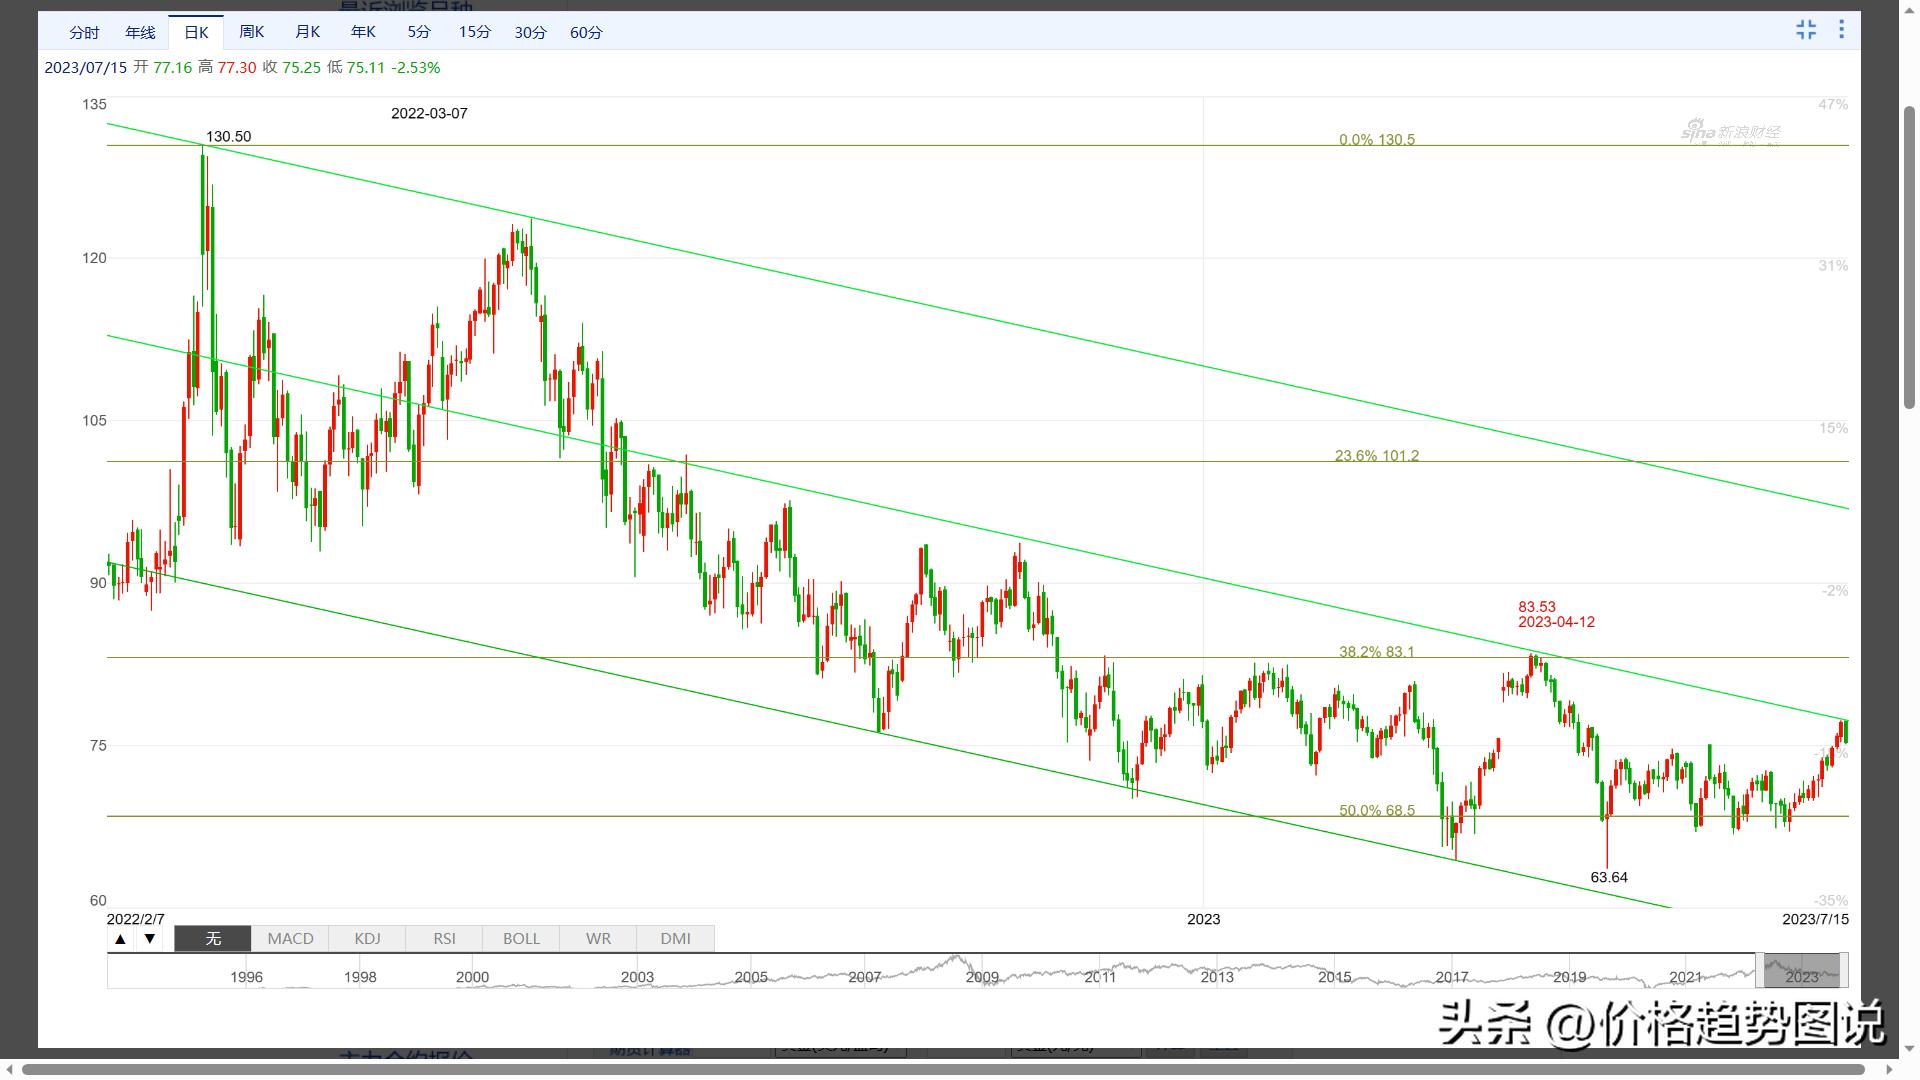Open the 分时 intraday tab
1920x1080 pixels.
click(x=84, y=33)
